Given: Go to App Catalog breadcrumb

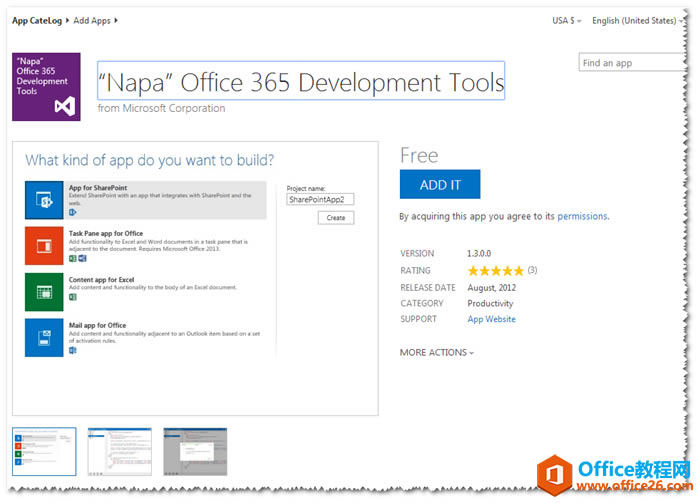Looking at the screenshot, I should pos(35,20).
